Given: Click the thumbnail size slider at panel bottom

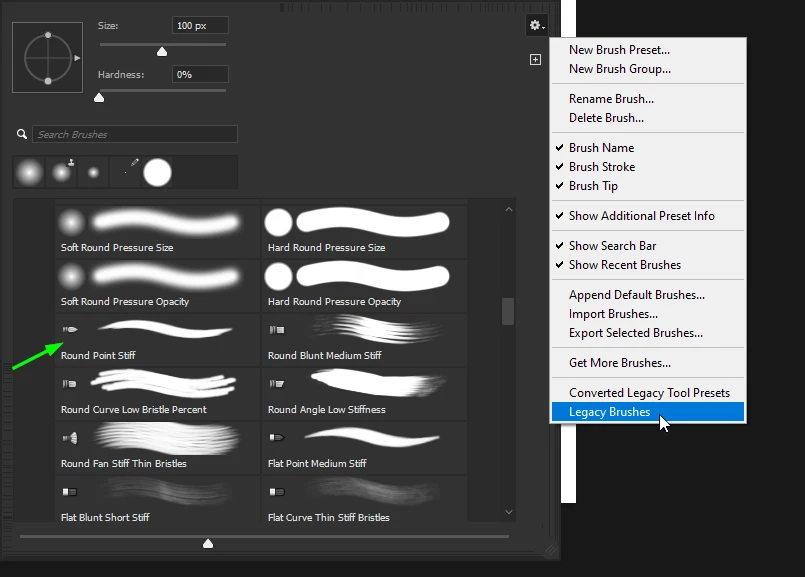Looking at the screenshot, I should coord(208,543).
